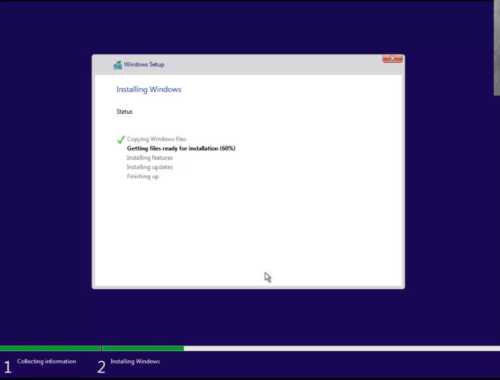Click the Collecting information stage label

pyautogui.click(x=46, y=361)
